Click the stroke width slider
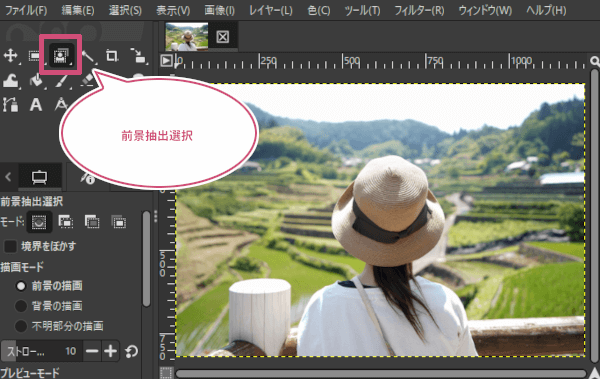 (x=41, y=351)
